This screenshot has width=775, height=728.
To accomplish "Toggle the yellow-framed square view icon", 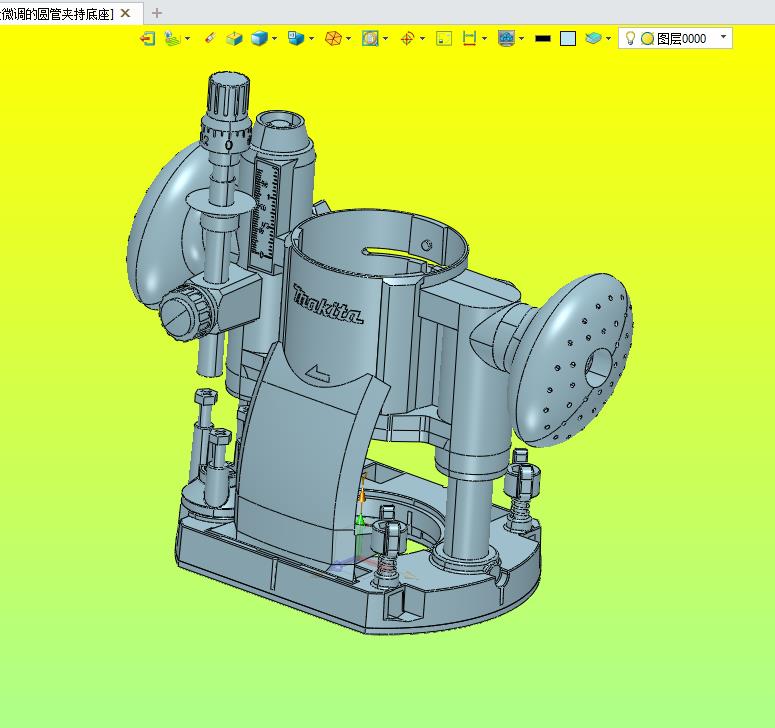I will [445, 39].
